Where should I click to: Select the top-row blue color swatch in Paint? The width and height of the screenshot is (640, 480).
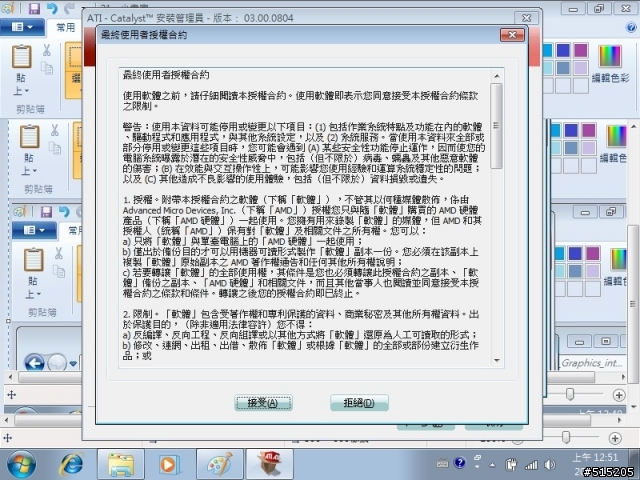[x=563, y=50]
